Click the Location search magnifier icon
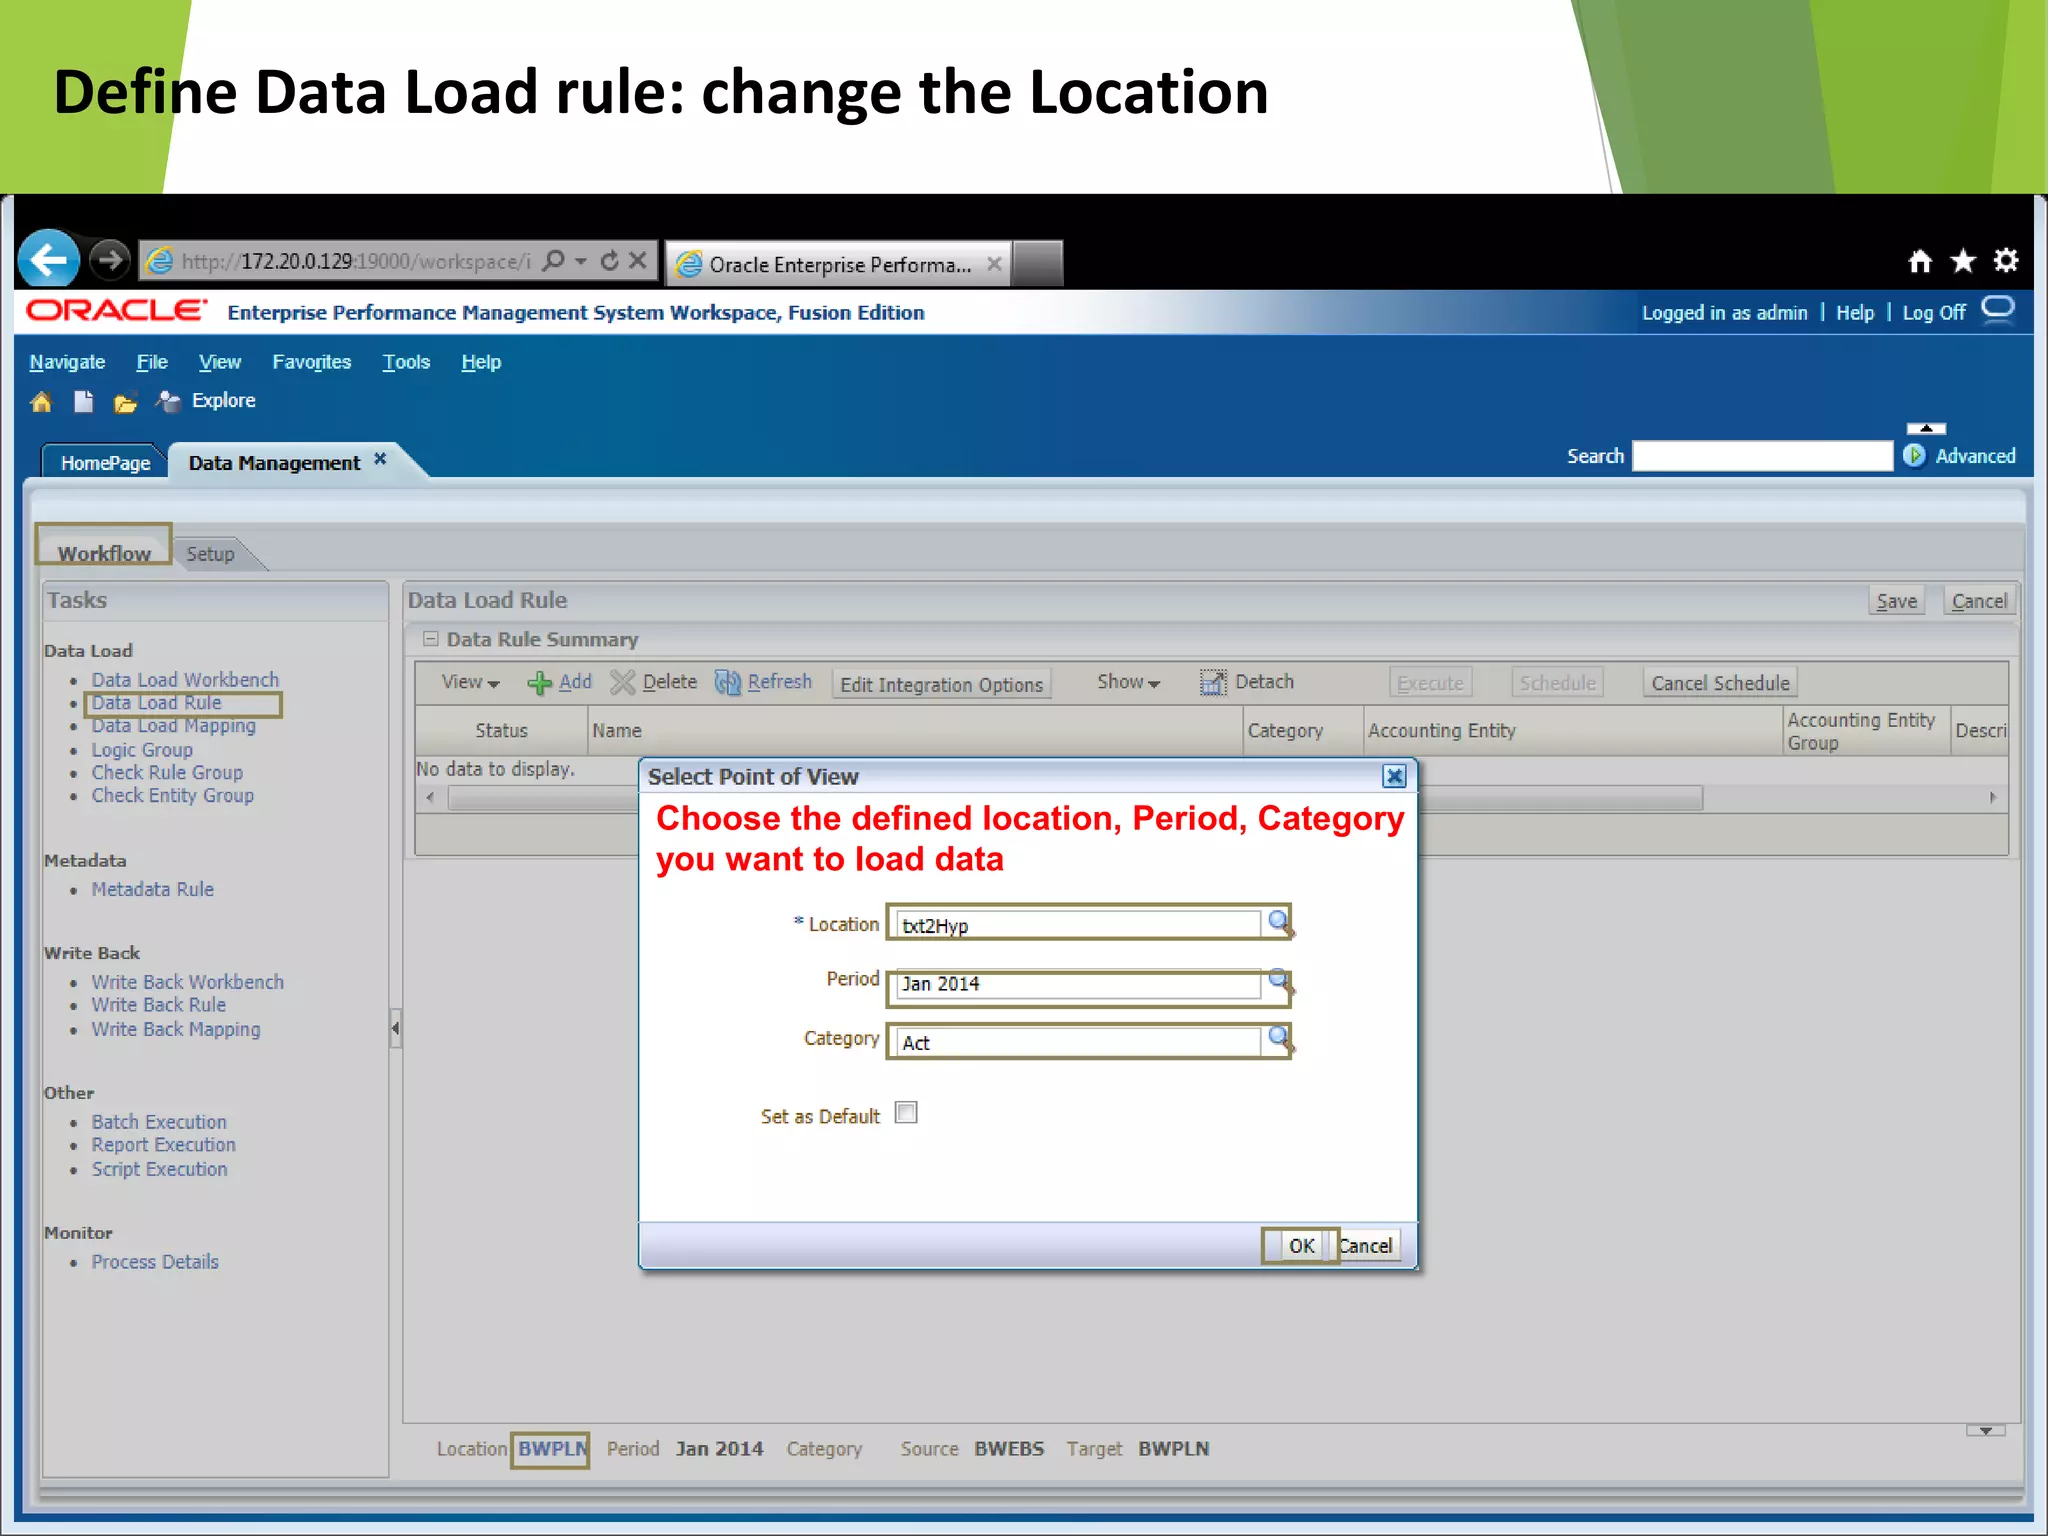 tap(1279, 921)
